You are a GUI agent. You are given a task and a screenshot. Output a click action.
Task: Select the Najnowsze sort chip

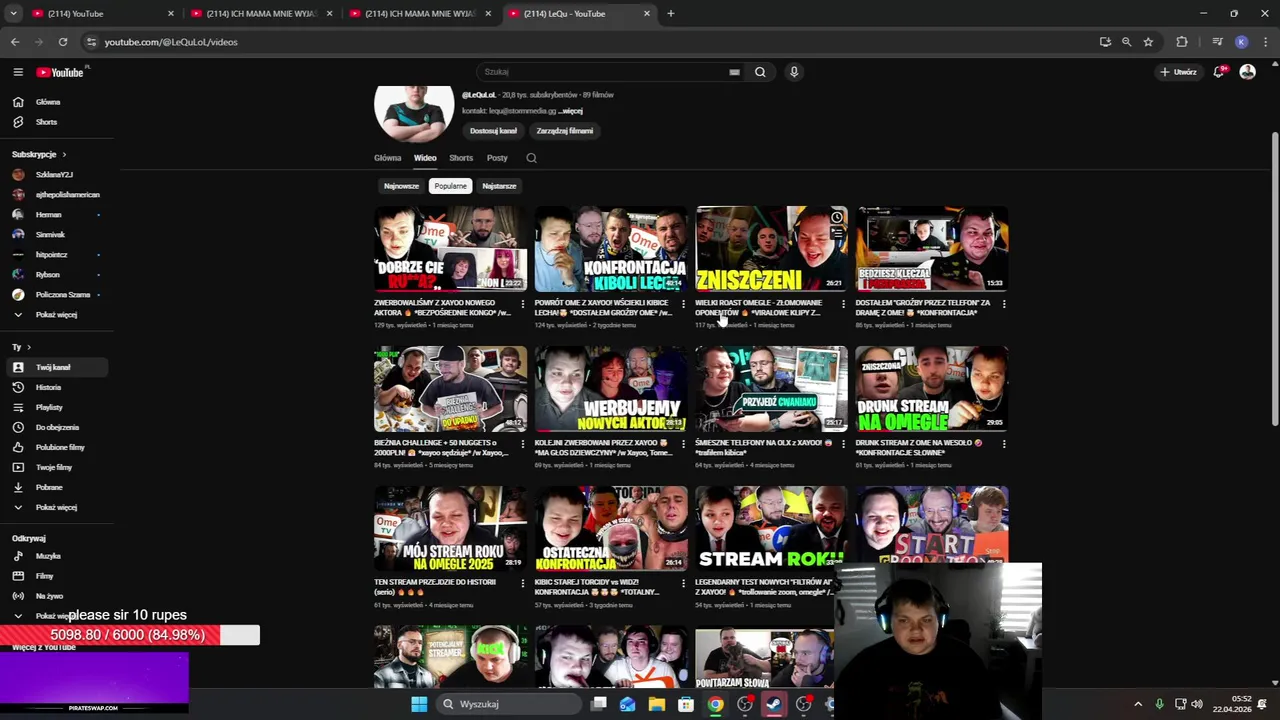point(401,186)
